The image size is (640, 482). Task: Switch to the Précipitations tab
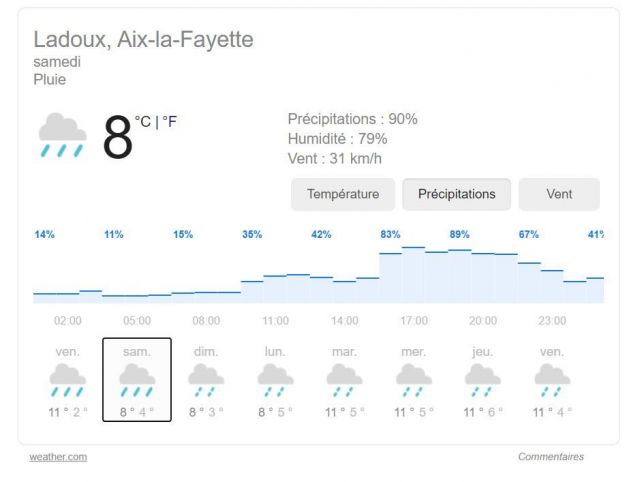(x=456, y=194)
